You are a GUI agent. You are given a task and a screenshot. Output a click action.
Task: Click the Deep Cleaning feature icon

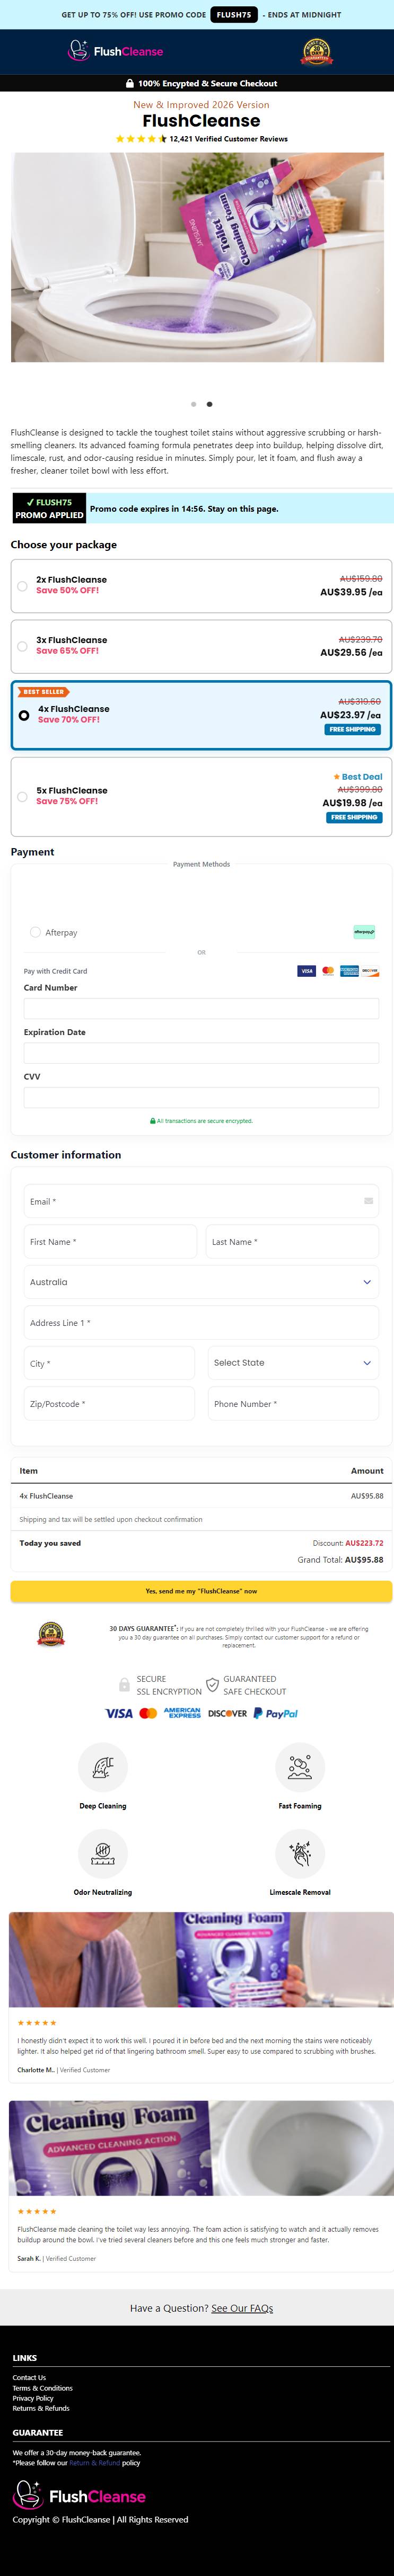103,1767
